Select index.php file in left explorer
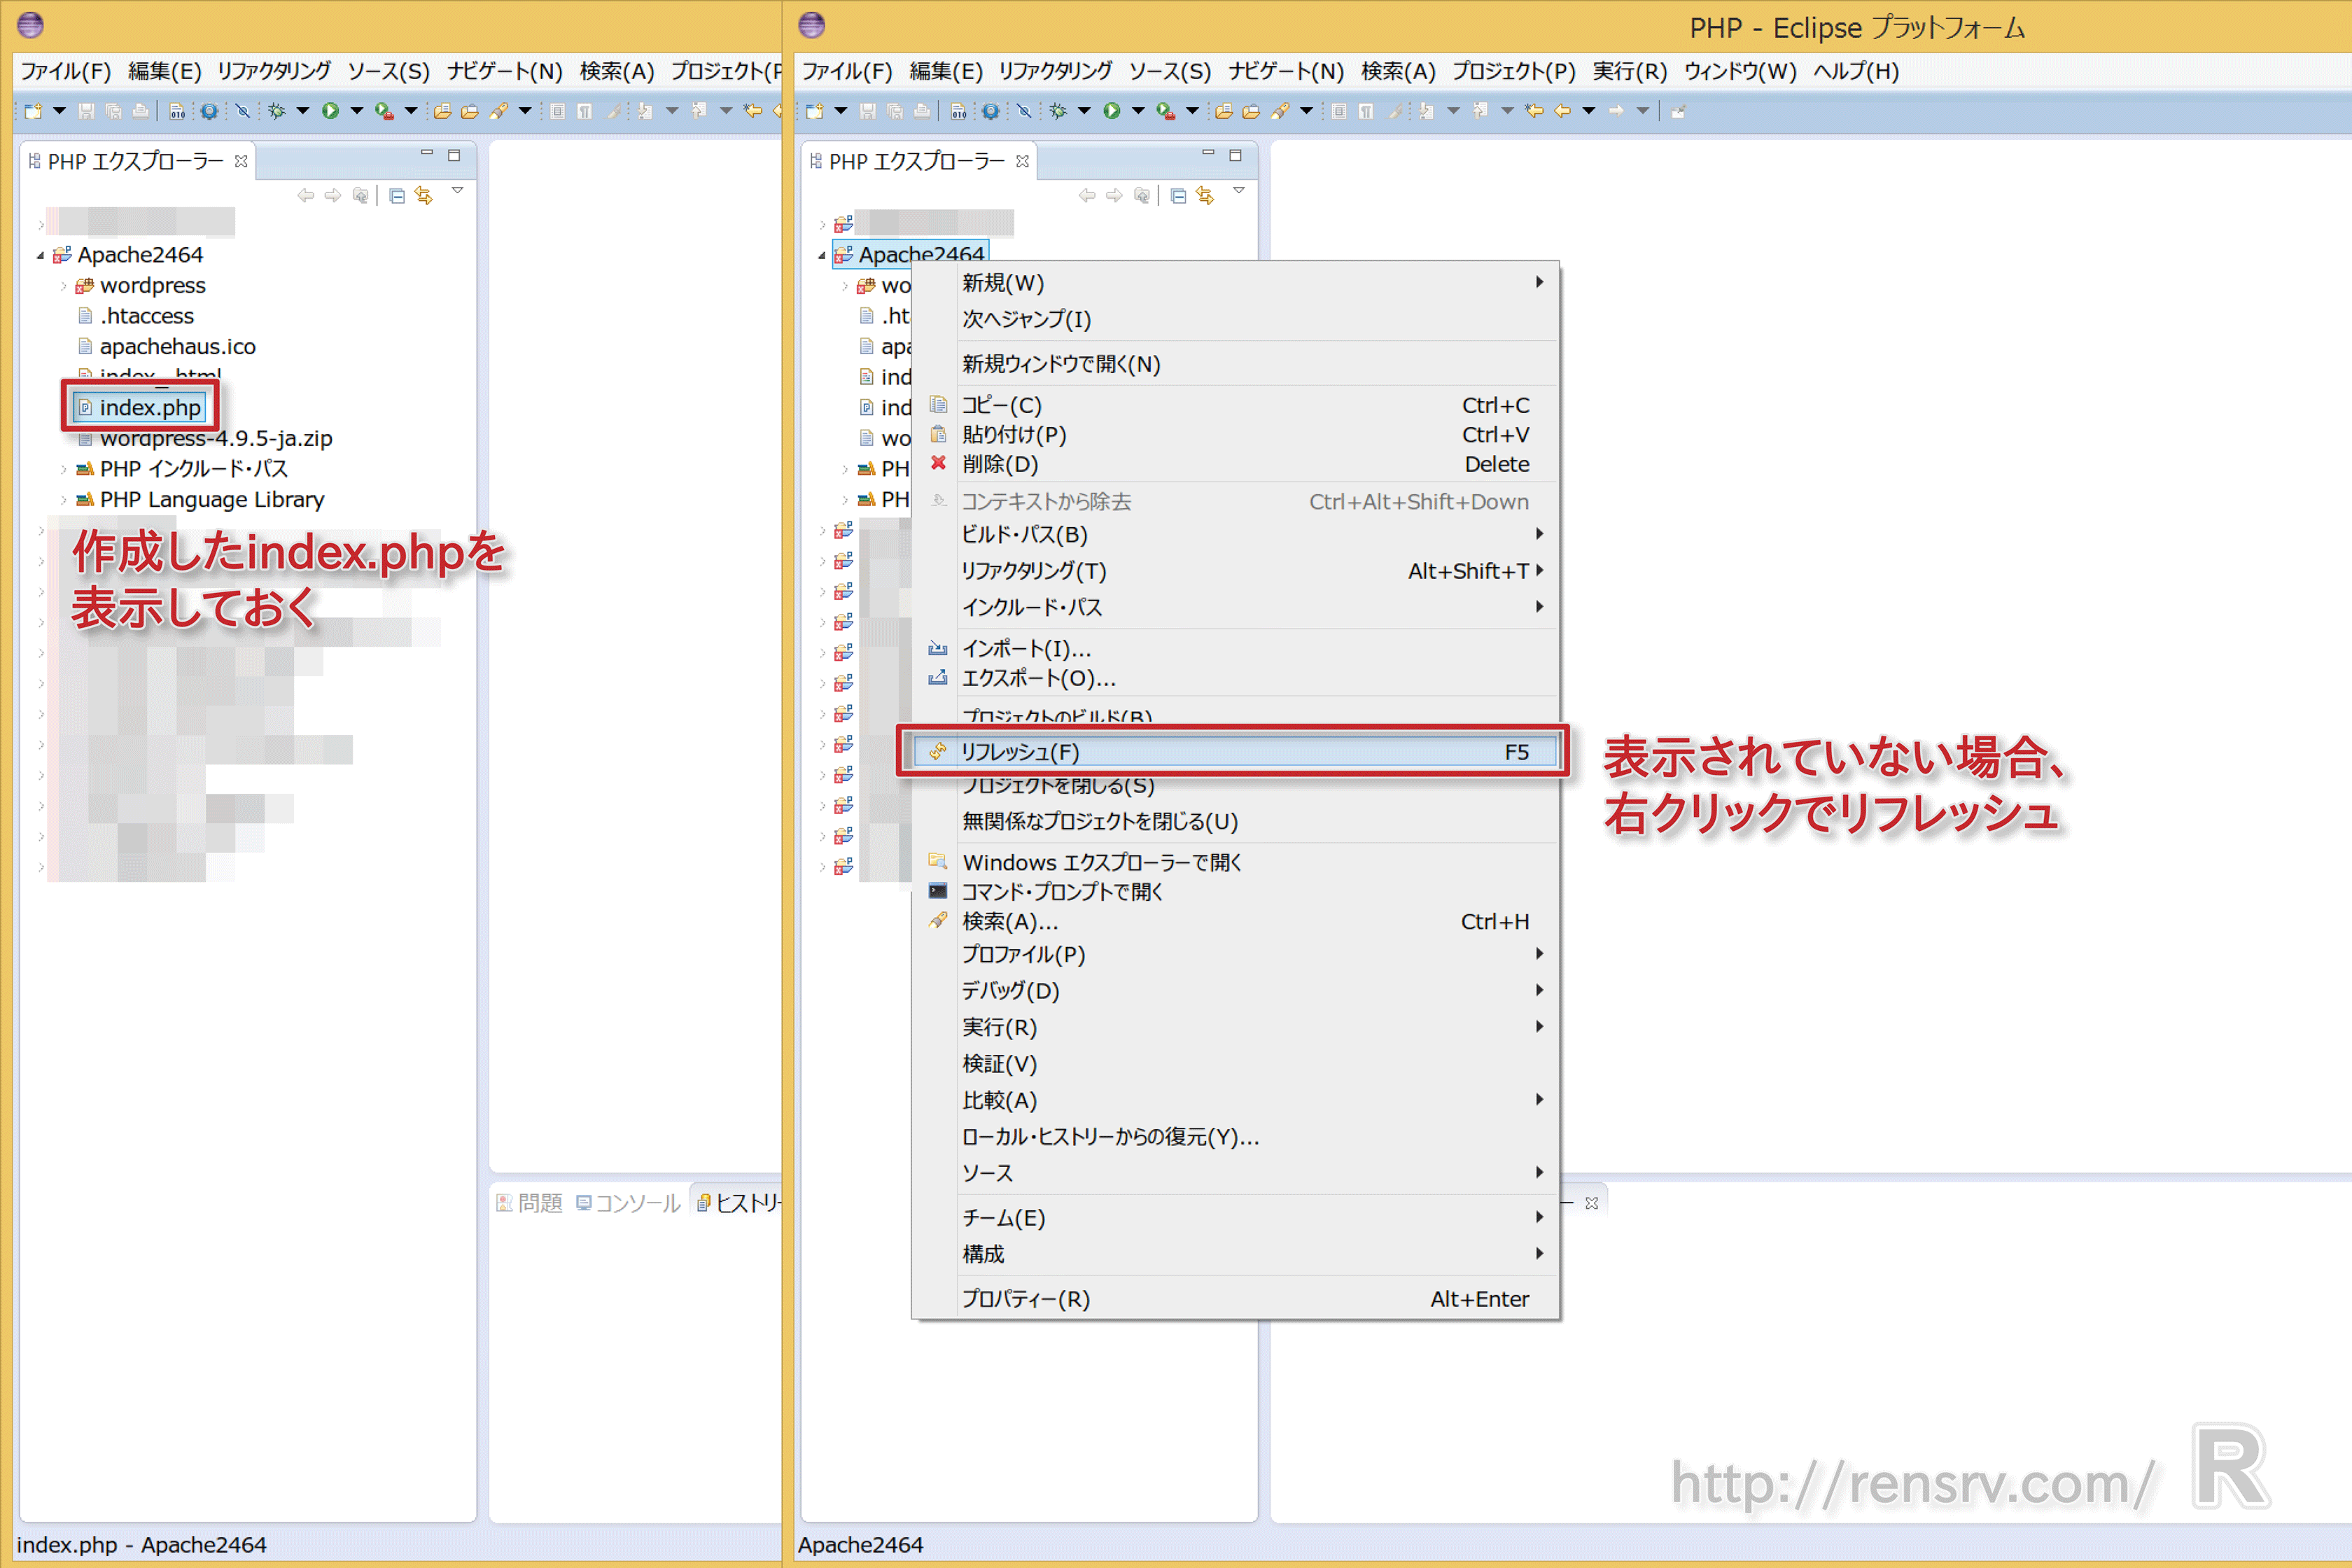Viewport: 2352px width, 1568px height. [x=150, y=407]
